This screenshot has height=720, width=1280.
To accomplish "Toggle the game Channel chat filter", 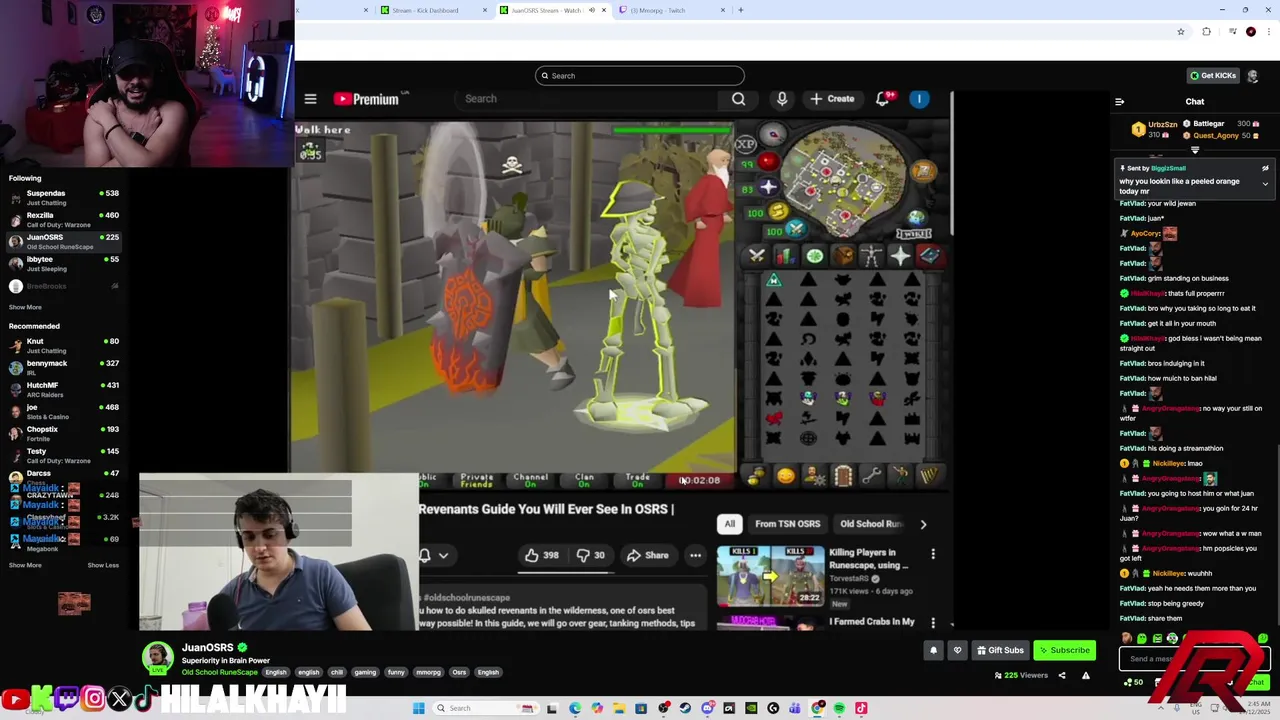I will (x=530, y=480).
